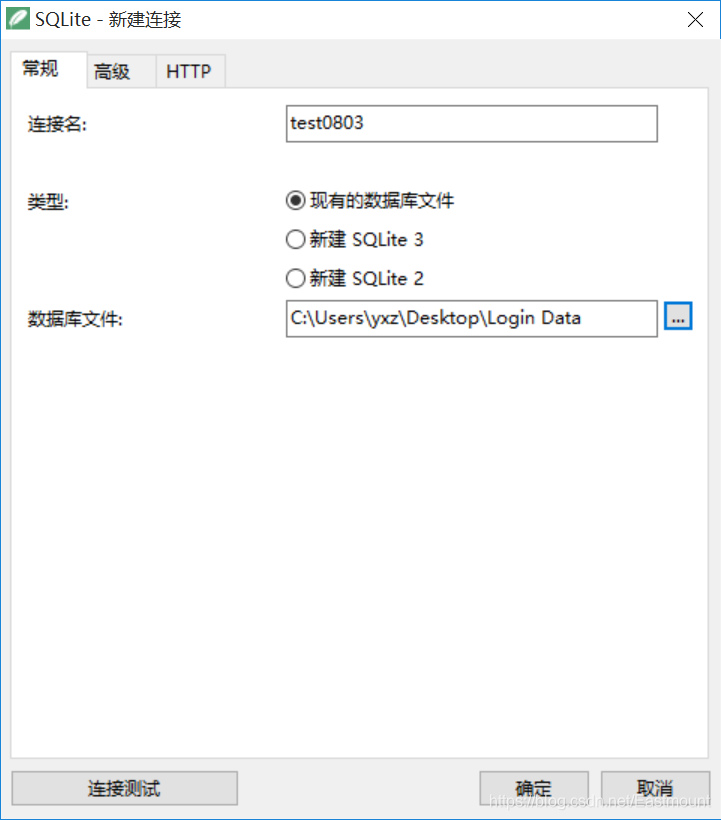721x820 pixels.
Task: Click the 新建 SQLite 3 option label text
Action: pos(367,240)
